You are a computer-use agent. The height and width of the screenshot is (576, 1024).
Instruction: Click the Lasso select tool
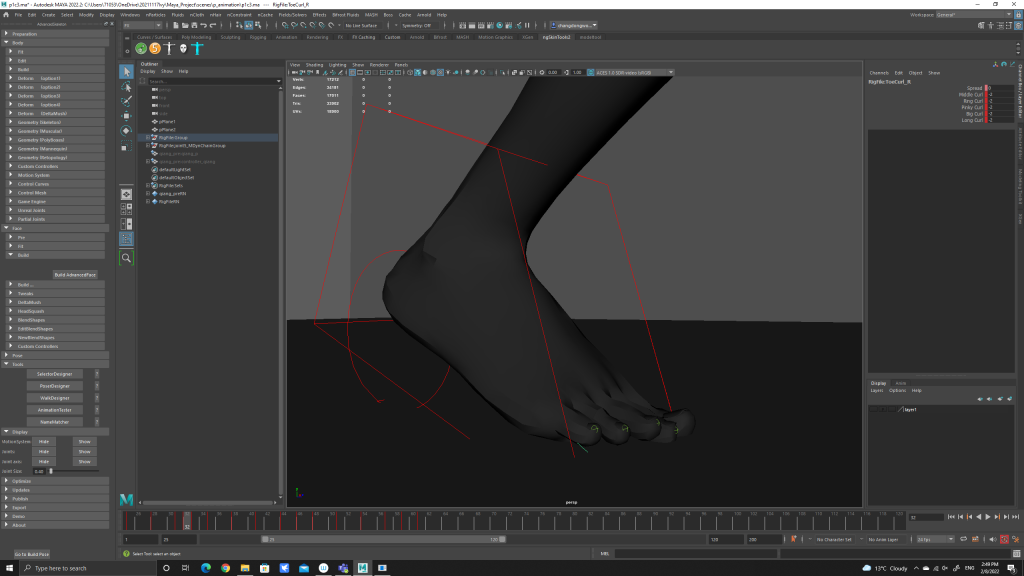coord(126,87)
